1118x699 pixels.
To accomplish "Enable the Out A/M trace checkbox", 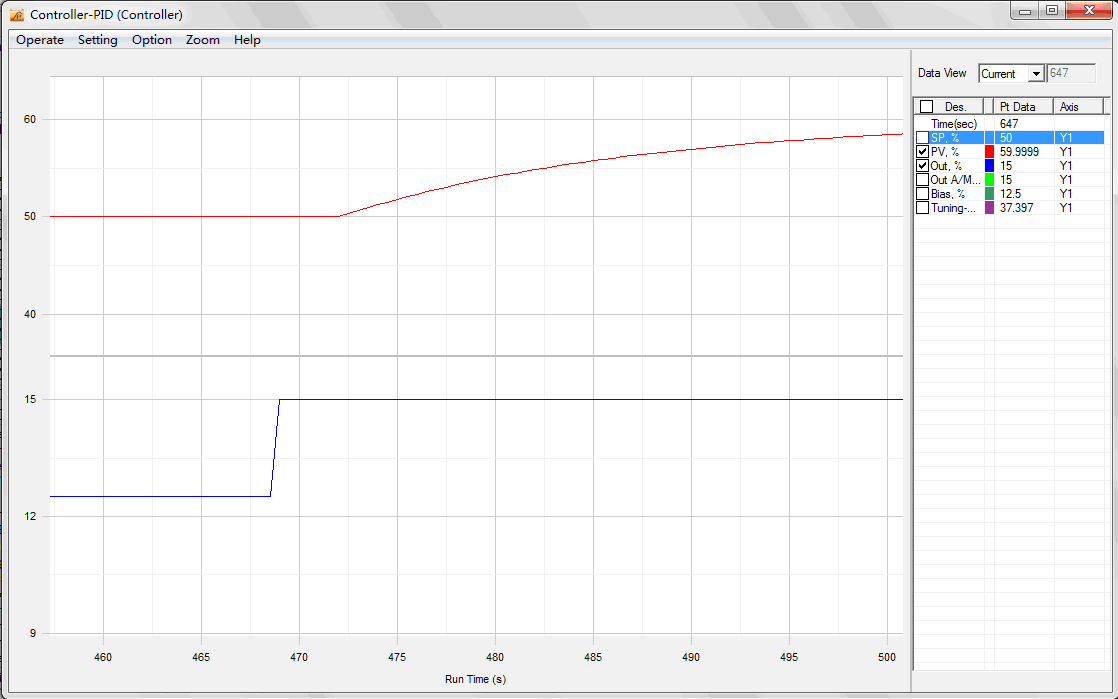I will click(x=923, y=180).
